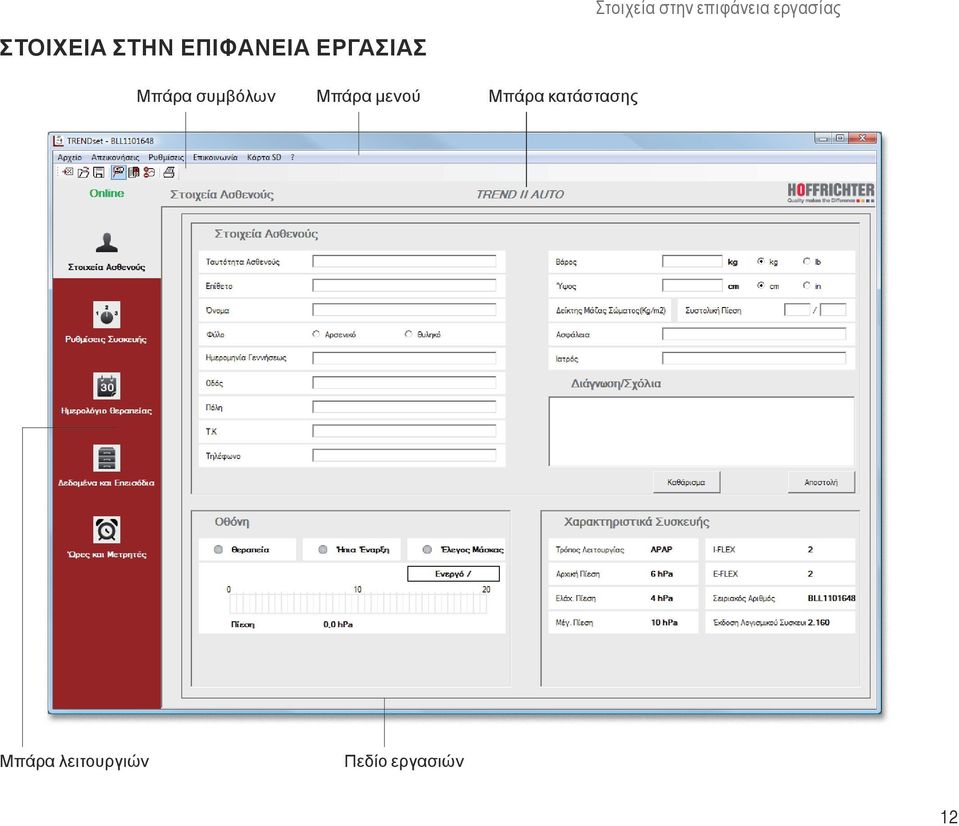Click the Ημερομηνία Γεννήσεως input field
The width and height of the screenshot is (959, 826).
[x=404, y=358]
